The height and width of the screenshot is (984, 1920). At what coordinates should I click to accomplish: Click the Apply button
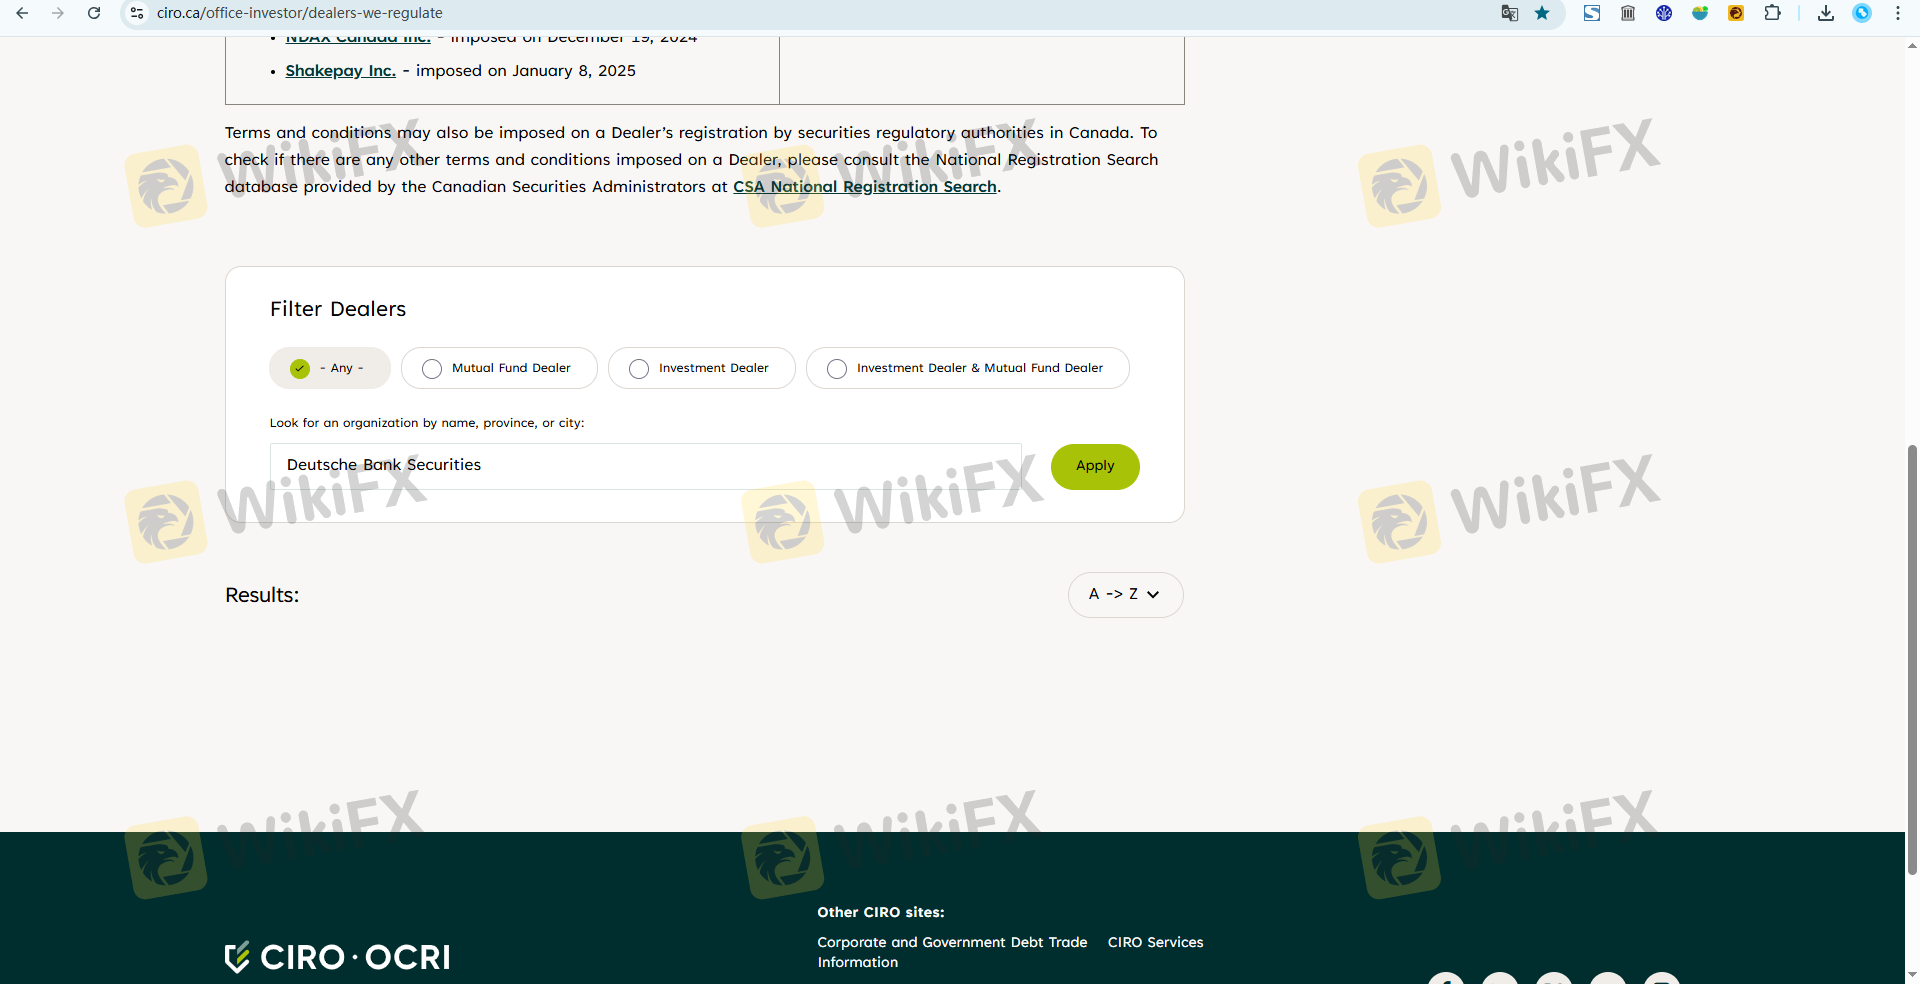pyautogui.click(x=1095, y=466)
